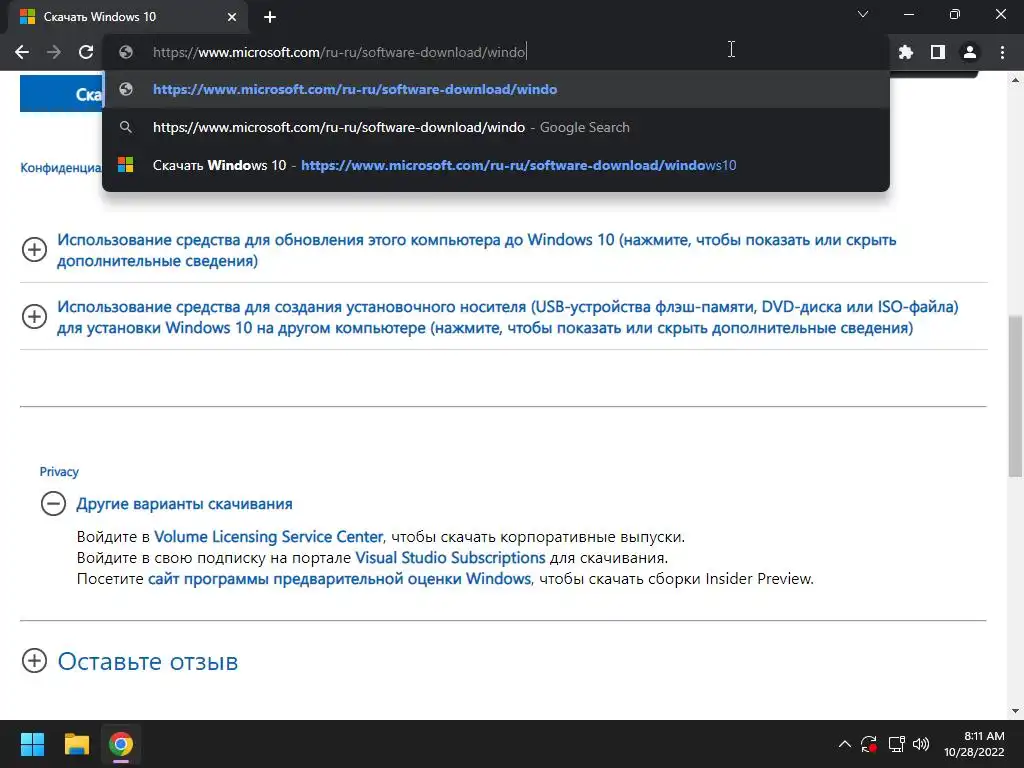The image size is (1024, 768).
Task: Open the сайт программы предварительной оценки Windows link
Action: coord(340,579)
